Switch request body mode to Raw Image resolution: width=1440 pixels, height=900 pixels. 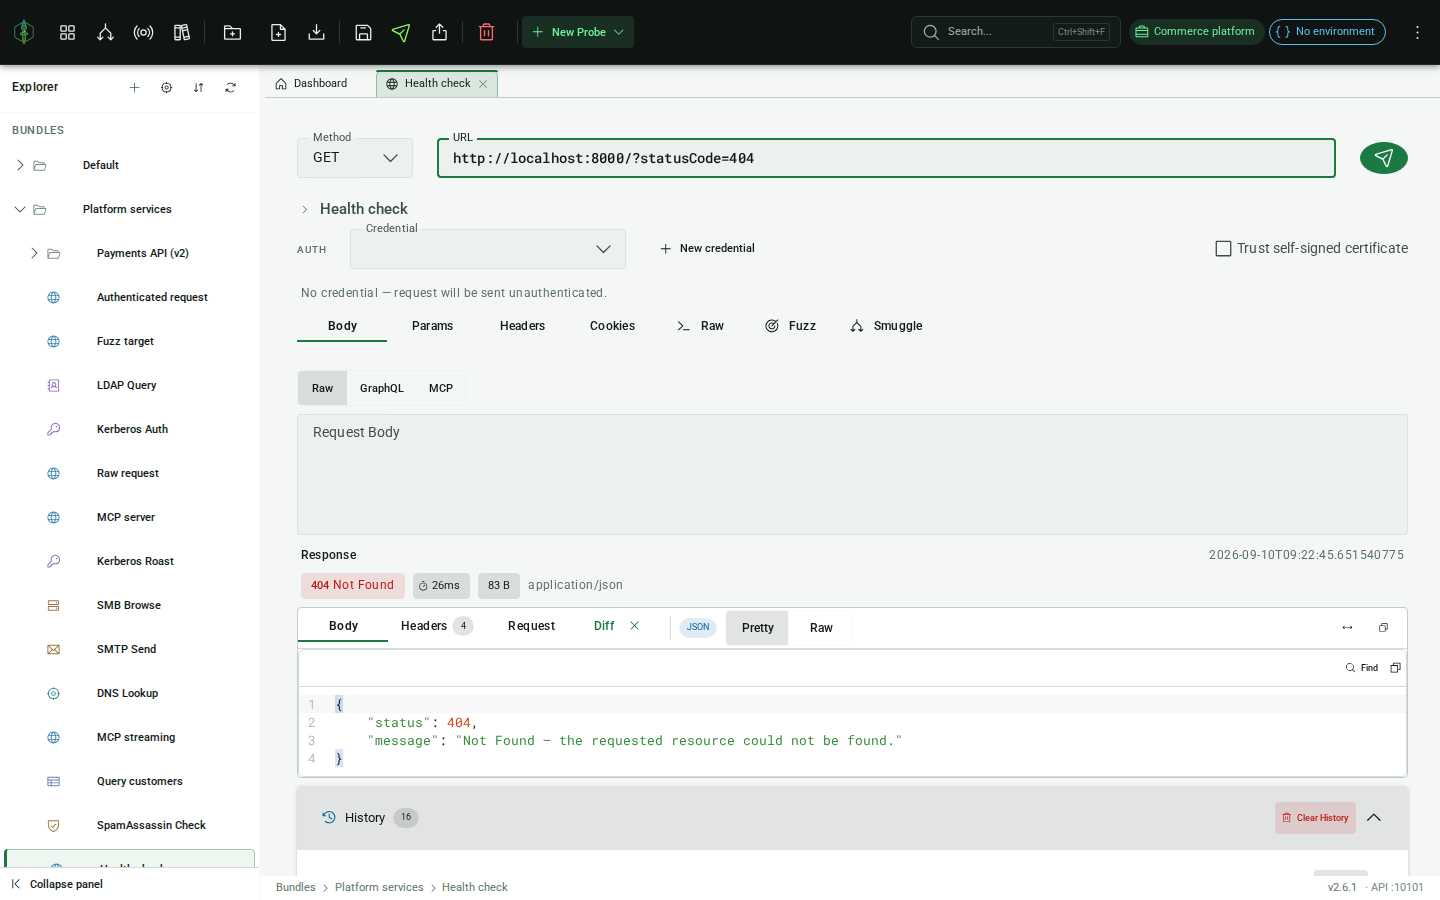(x=322, y=388)
